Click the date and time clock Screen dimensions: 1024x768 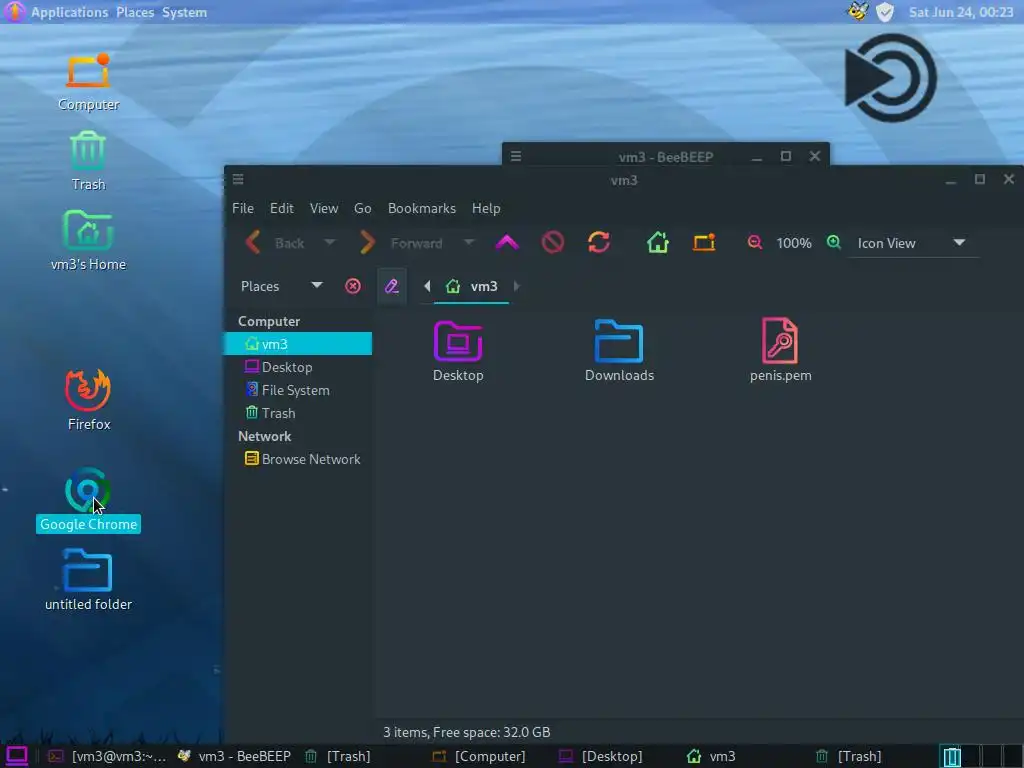tap(961, 12)
